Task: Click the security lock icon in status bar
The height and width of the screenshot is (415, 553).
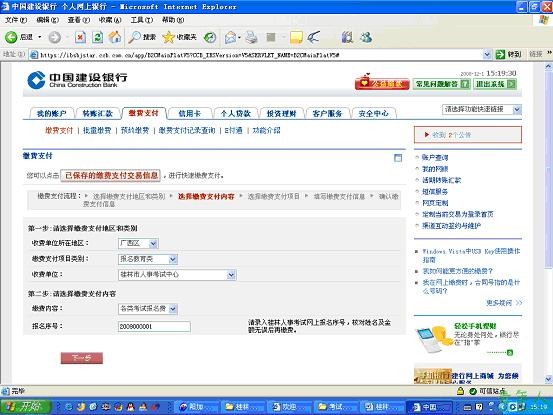Action: point(460,391)
